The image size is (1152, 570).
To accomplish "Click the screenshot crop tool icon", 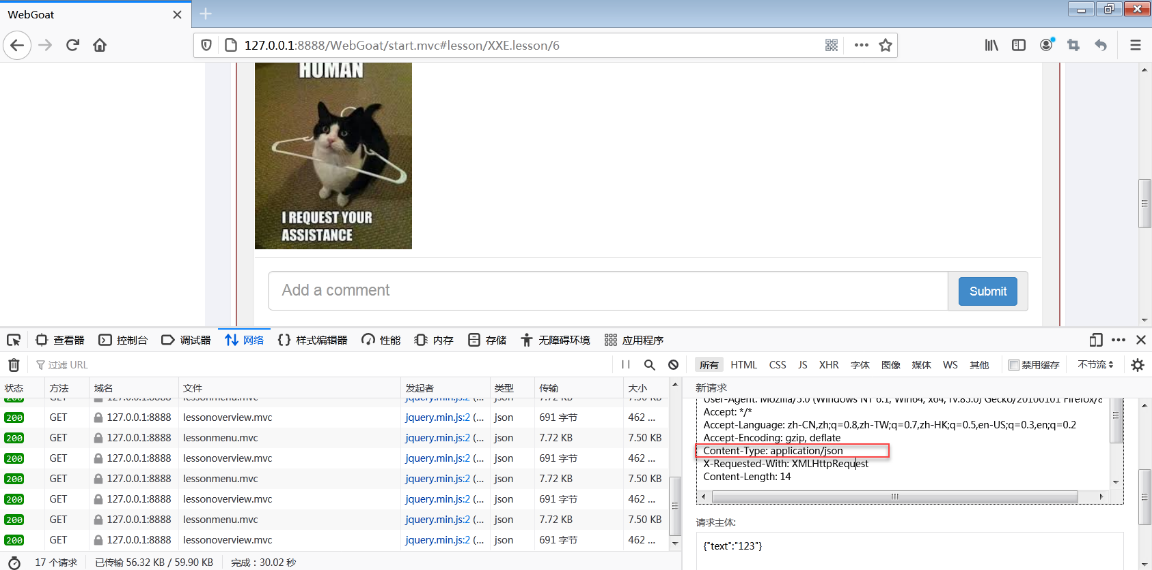I will 1073,45.
